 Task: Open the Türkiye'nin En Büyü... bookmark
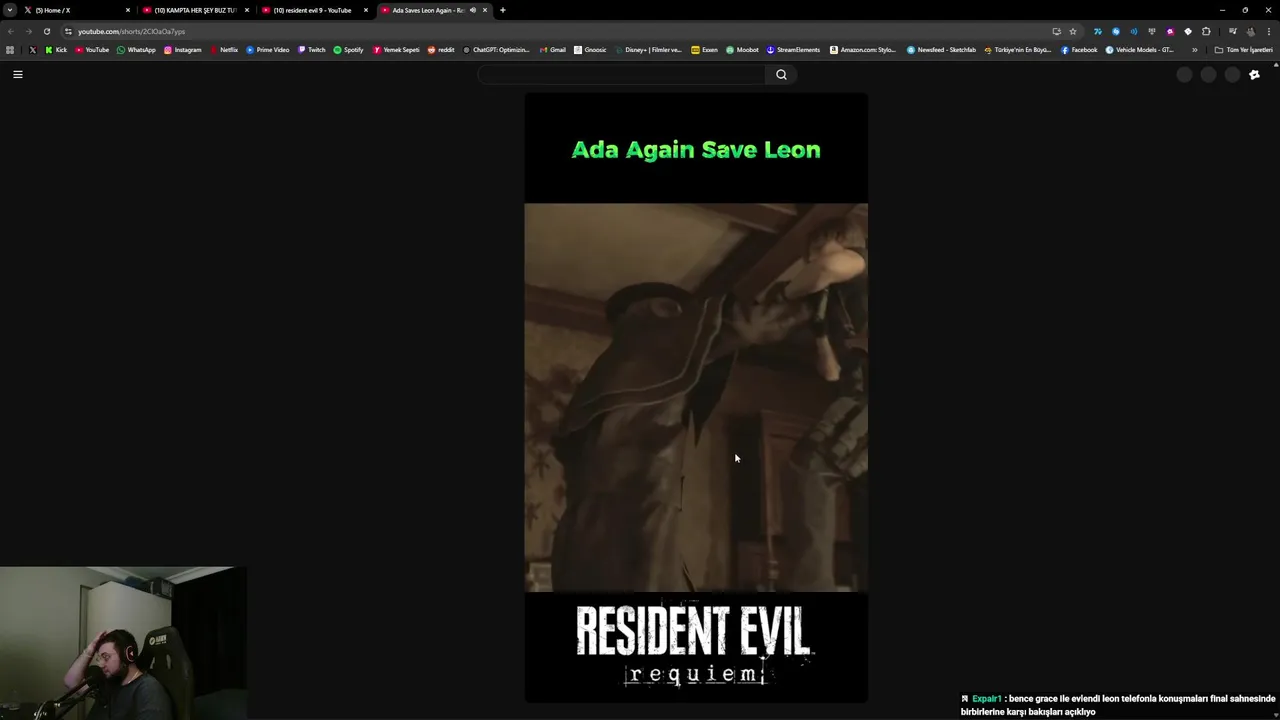1018,49
